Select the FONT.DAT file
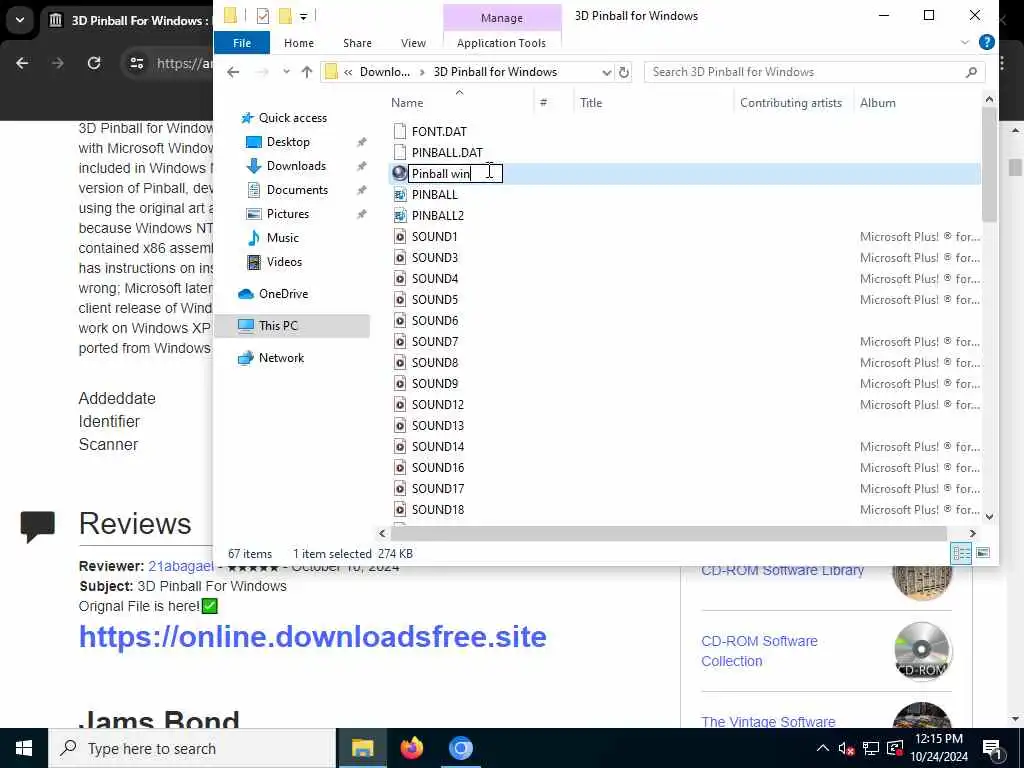 pos(439,132)
